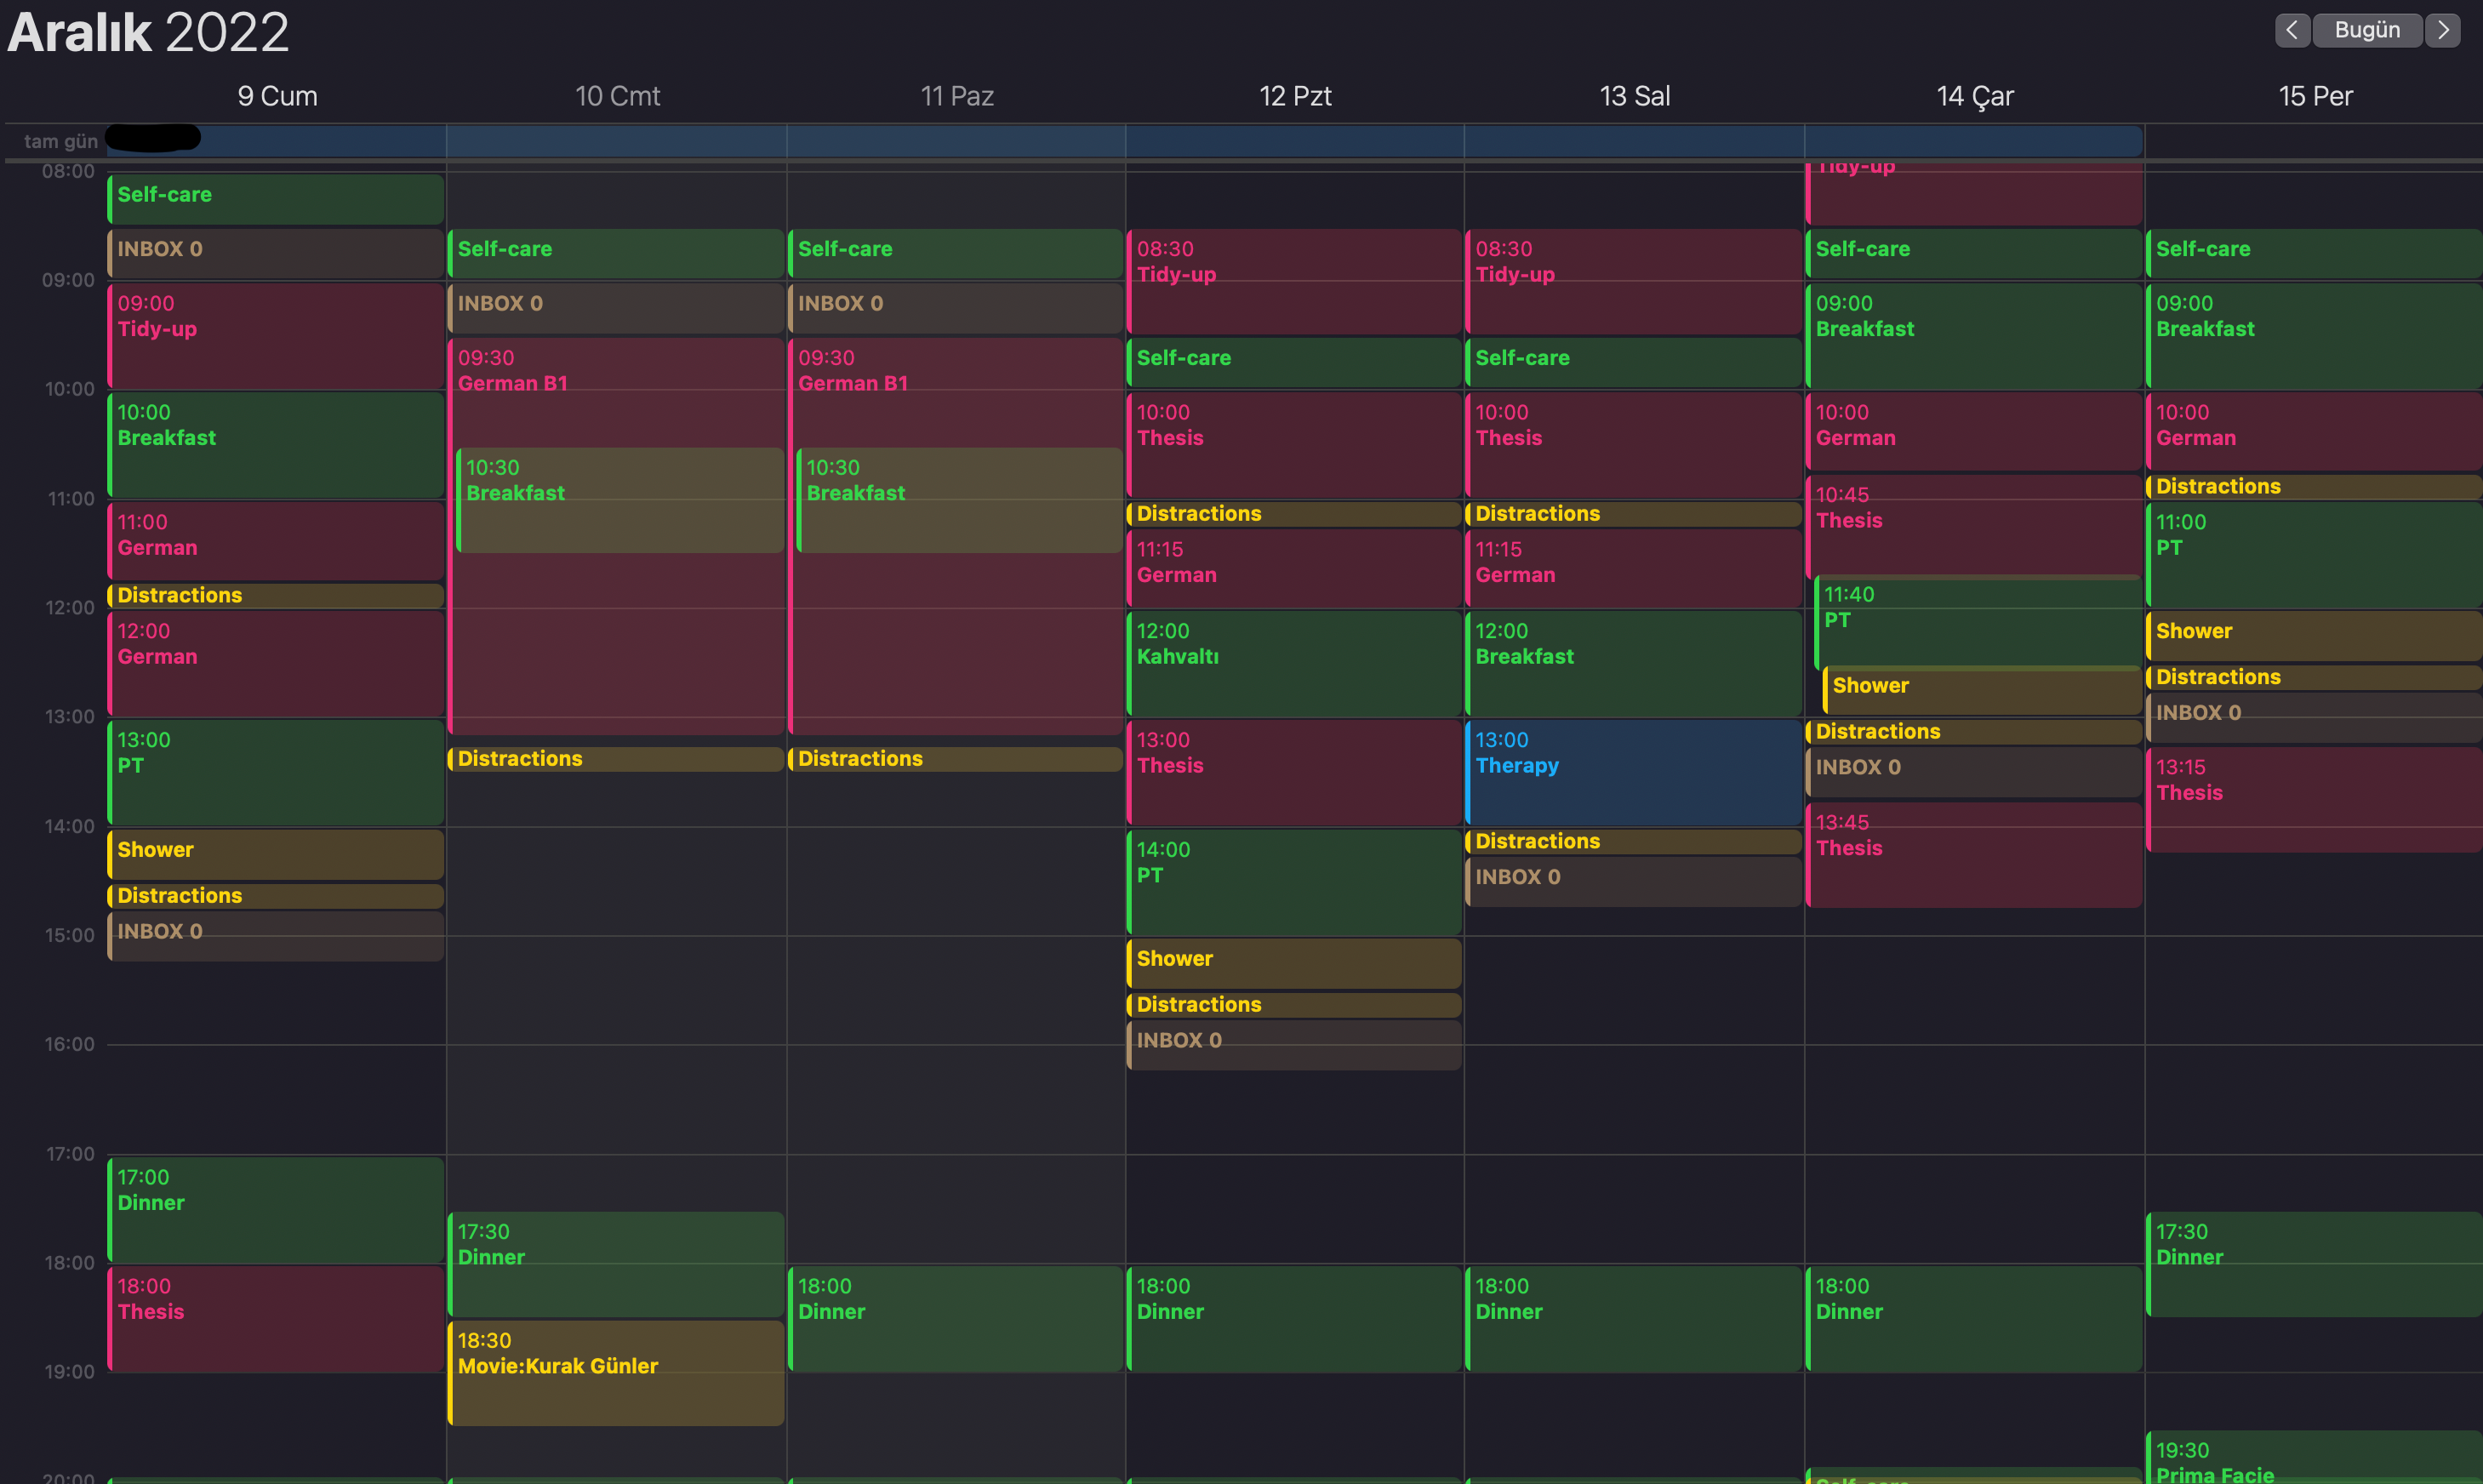Go to next week with right chevron
The image size is (2483, 1484).
(2443, 30)
